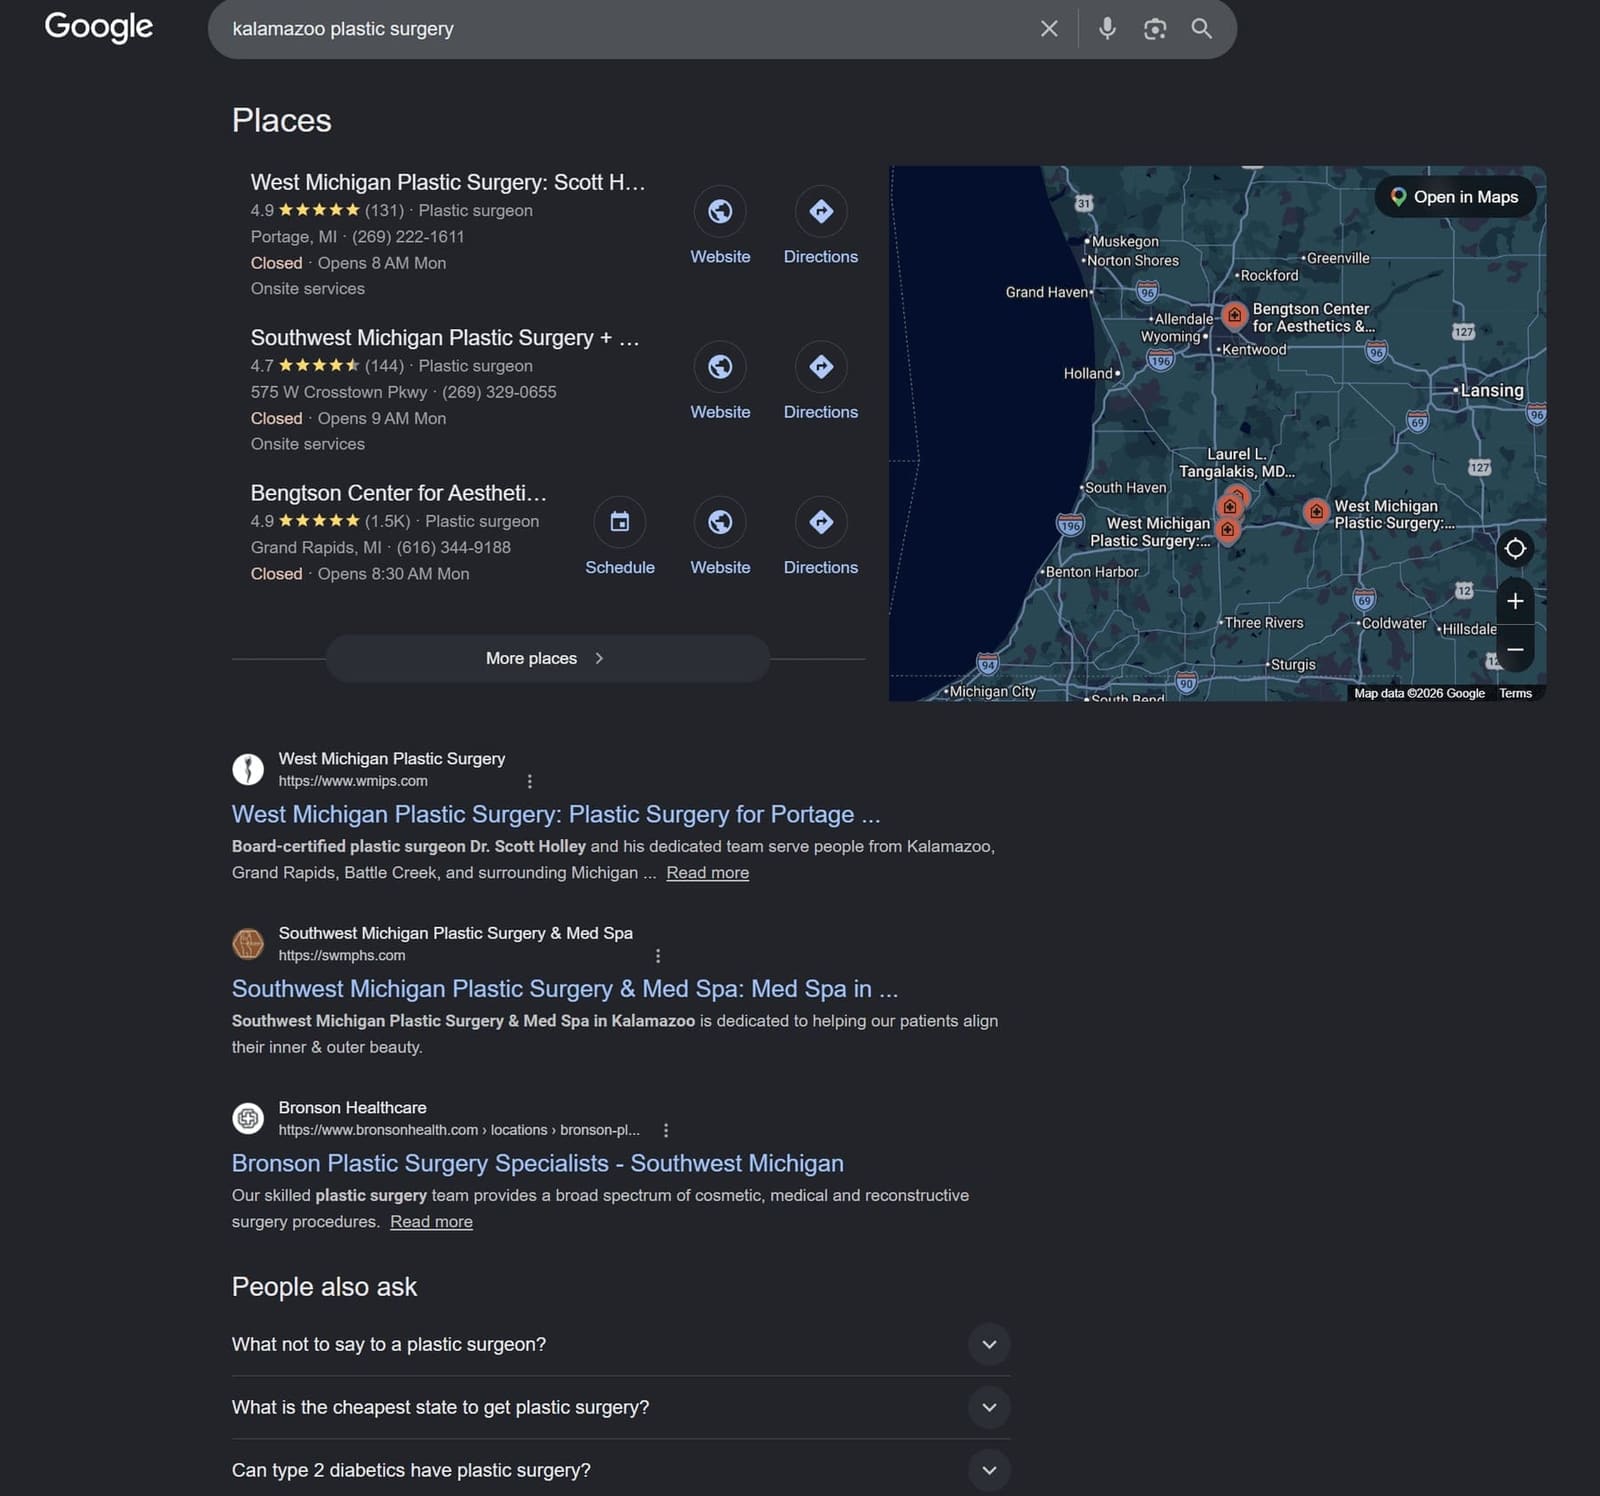Image resolution: width=1600 pixels, height=1496 pixels.
Task: Zoom out on the map
Action: [1515, 649]
